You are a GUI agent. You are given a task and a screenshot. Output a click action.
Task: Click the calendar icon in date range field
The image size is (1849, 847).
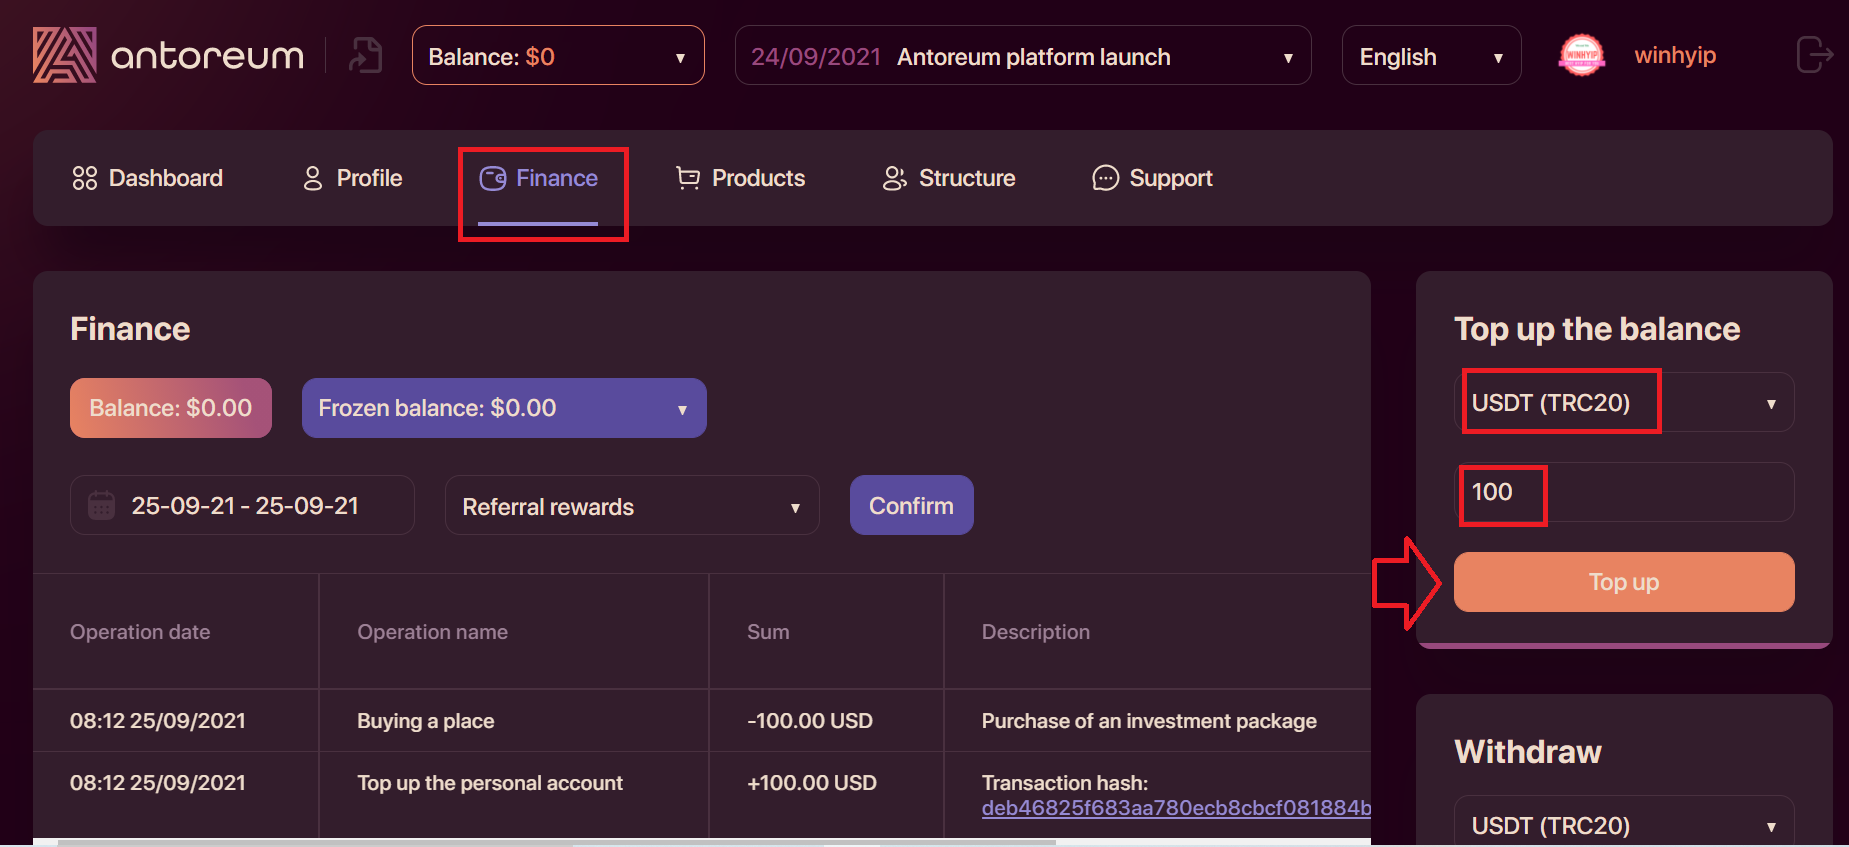102,506
